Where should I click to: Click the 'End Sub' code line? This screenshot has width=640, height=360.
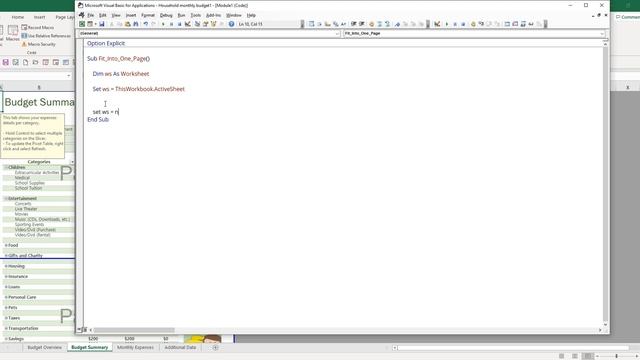coord(98,120)
